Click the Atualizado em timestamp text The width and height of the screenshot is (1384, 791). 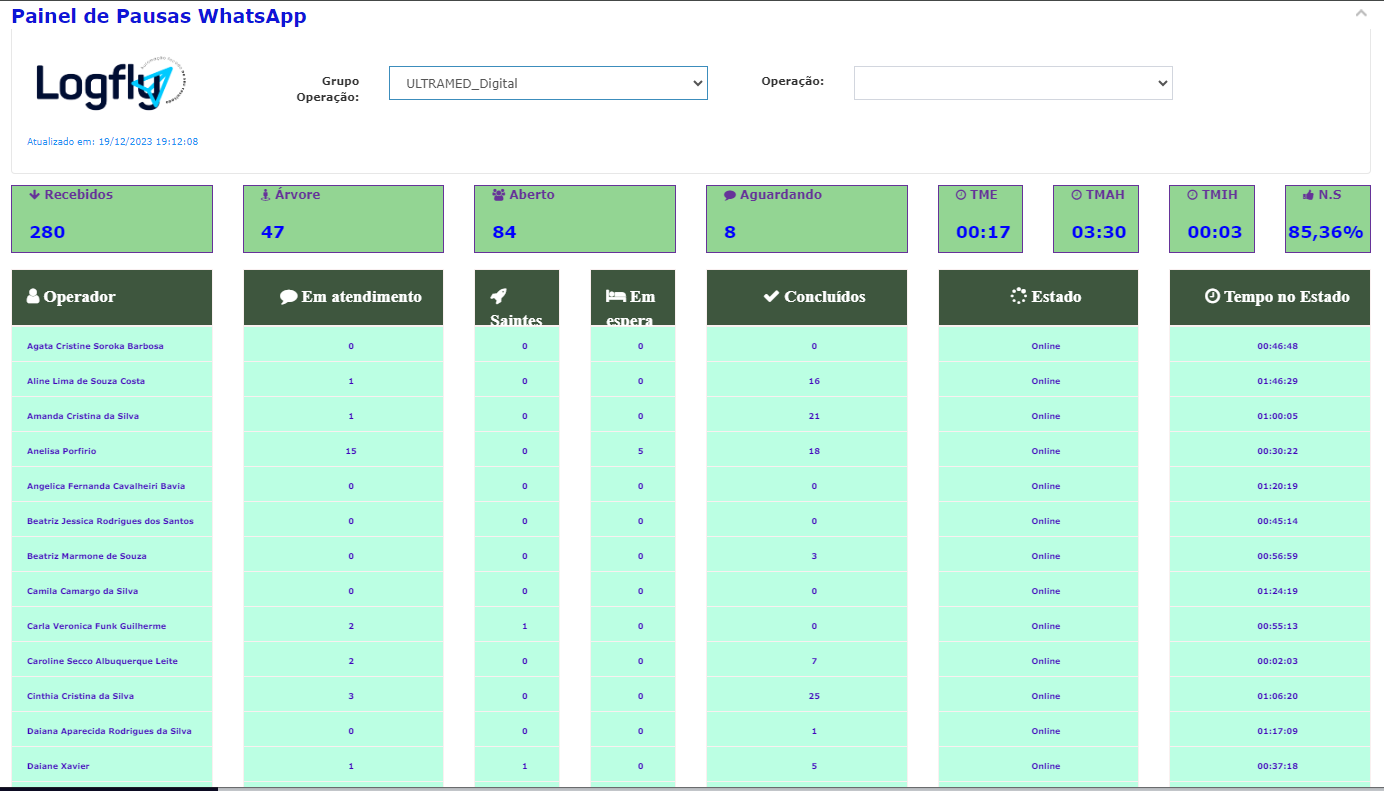[112, 142]
